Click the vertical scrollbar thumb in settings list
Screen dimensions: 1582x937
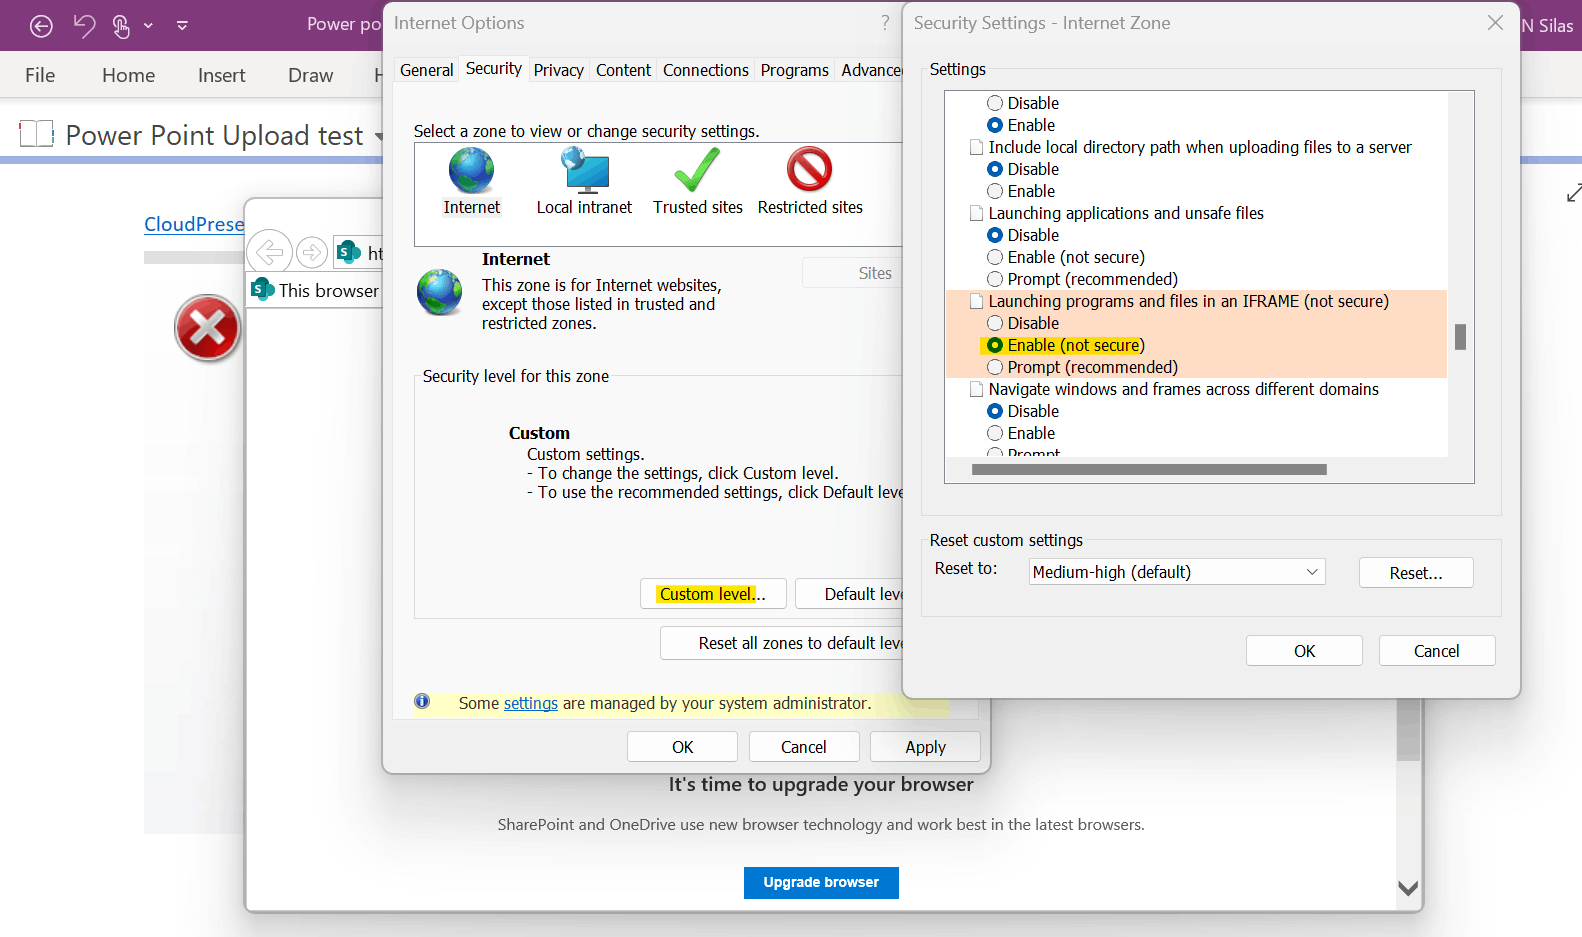pyautogui.click(x=1460, y=337)
